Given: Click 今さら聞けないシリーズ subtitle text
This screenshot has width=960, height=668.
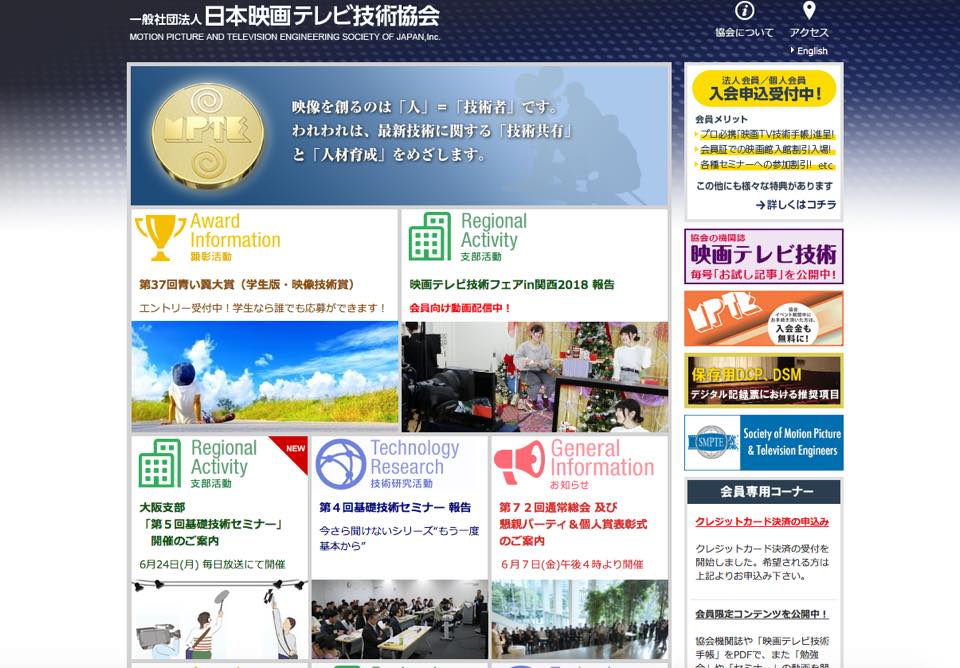Looking at the screenshot, I should (399, 538).
